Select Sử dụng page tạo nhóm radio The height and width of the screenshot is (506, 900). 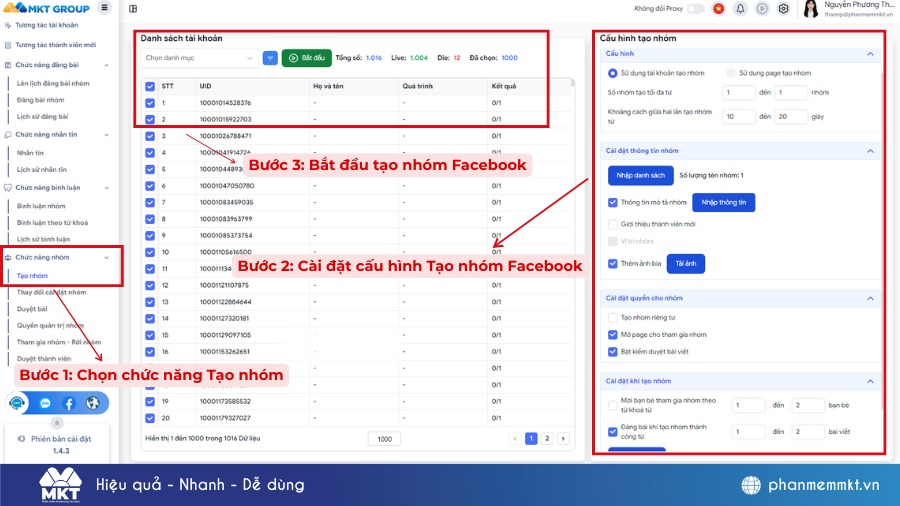pyautogui.click(x=731, y=73)
